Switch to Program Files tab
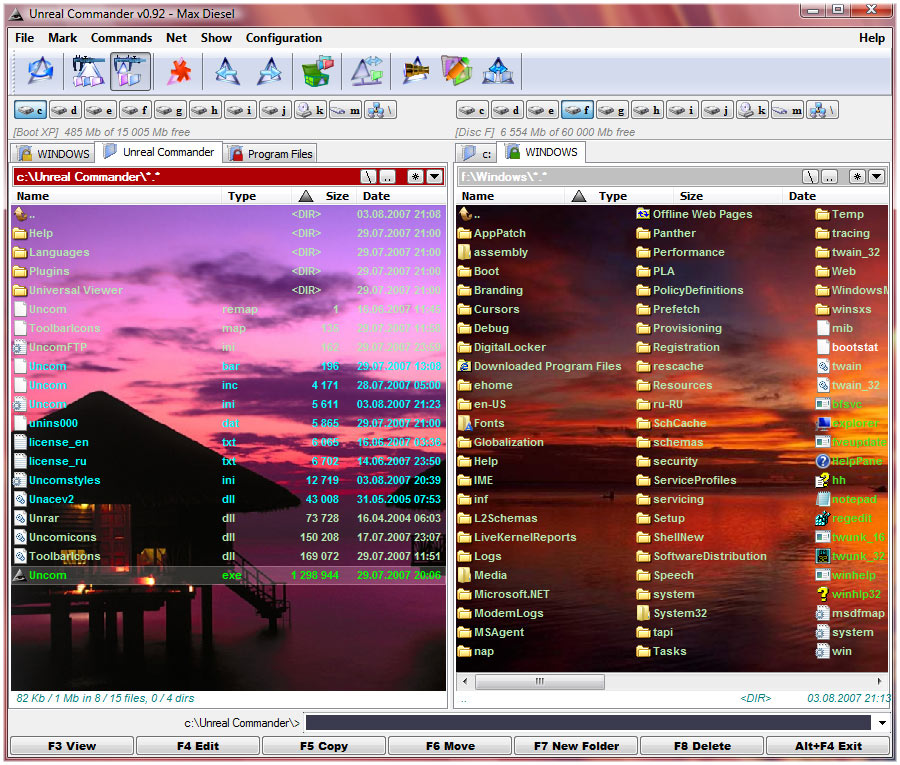The image size is (900, 765). (270, 153)
